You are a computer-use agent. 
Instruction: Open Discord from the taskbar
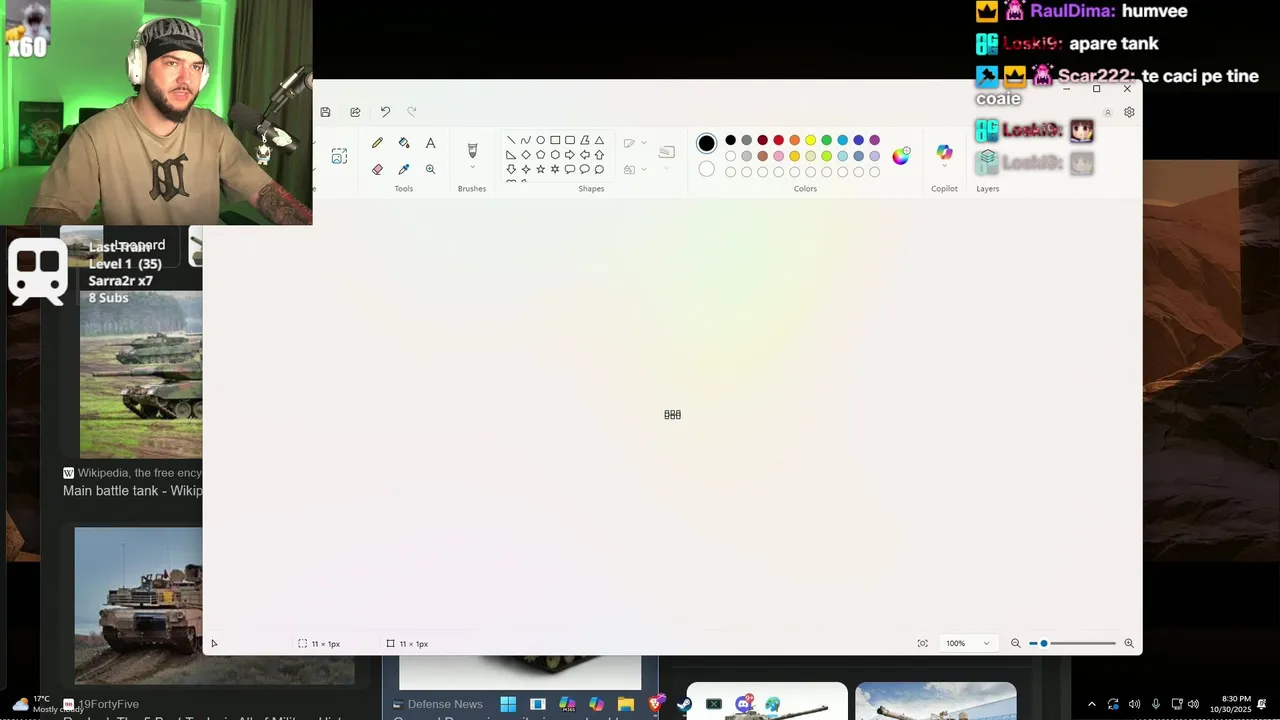coord(743,704)
